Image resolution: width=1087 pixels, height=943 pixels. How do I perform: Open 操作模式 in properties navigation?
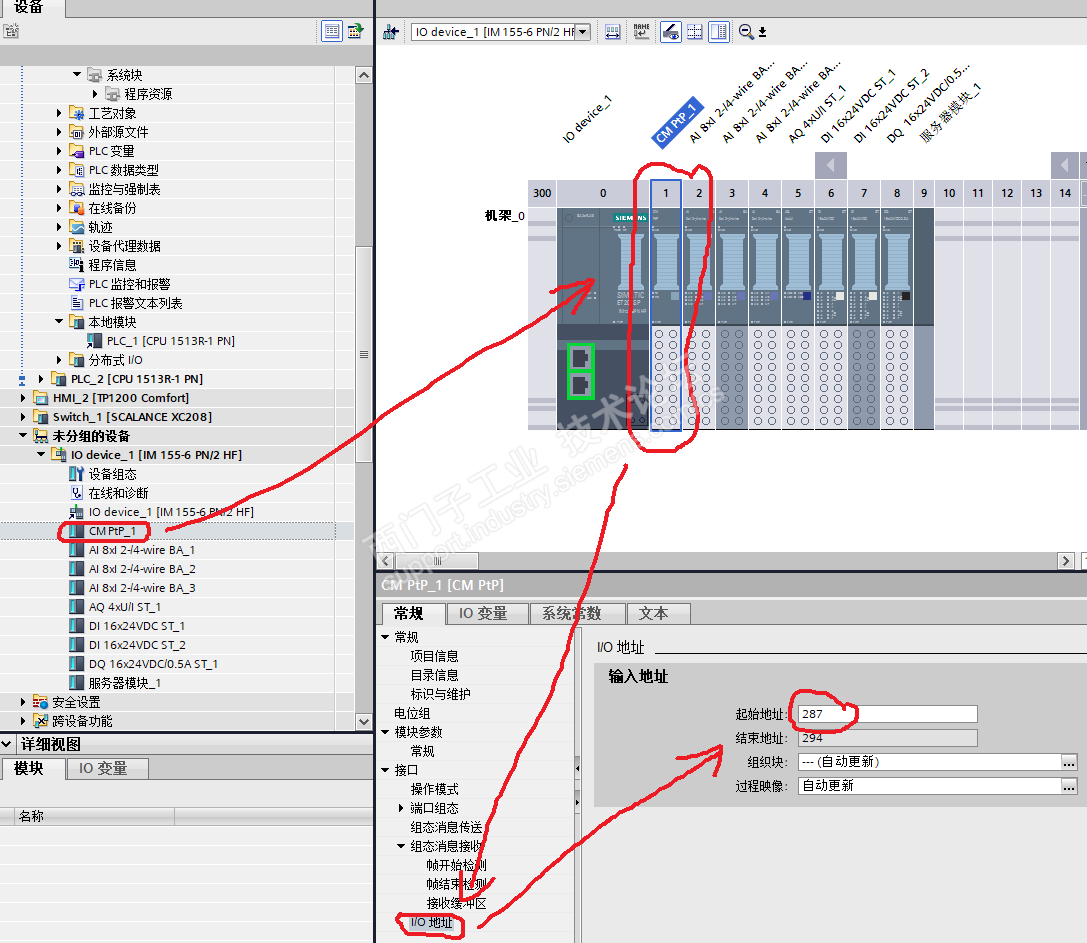pos(434,790)
